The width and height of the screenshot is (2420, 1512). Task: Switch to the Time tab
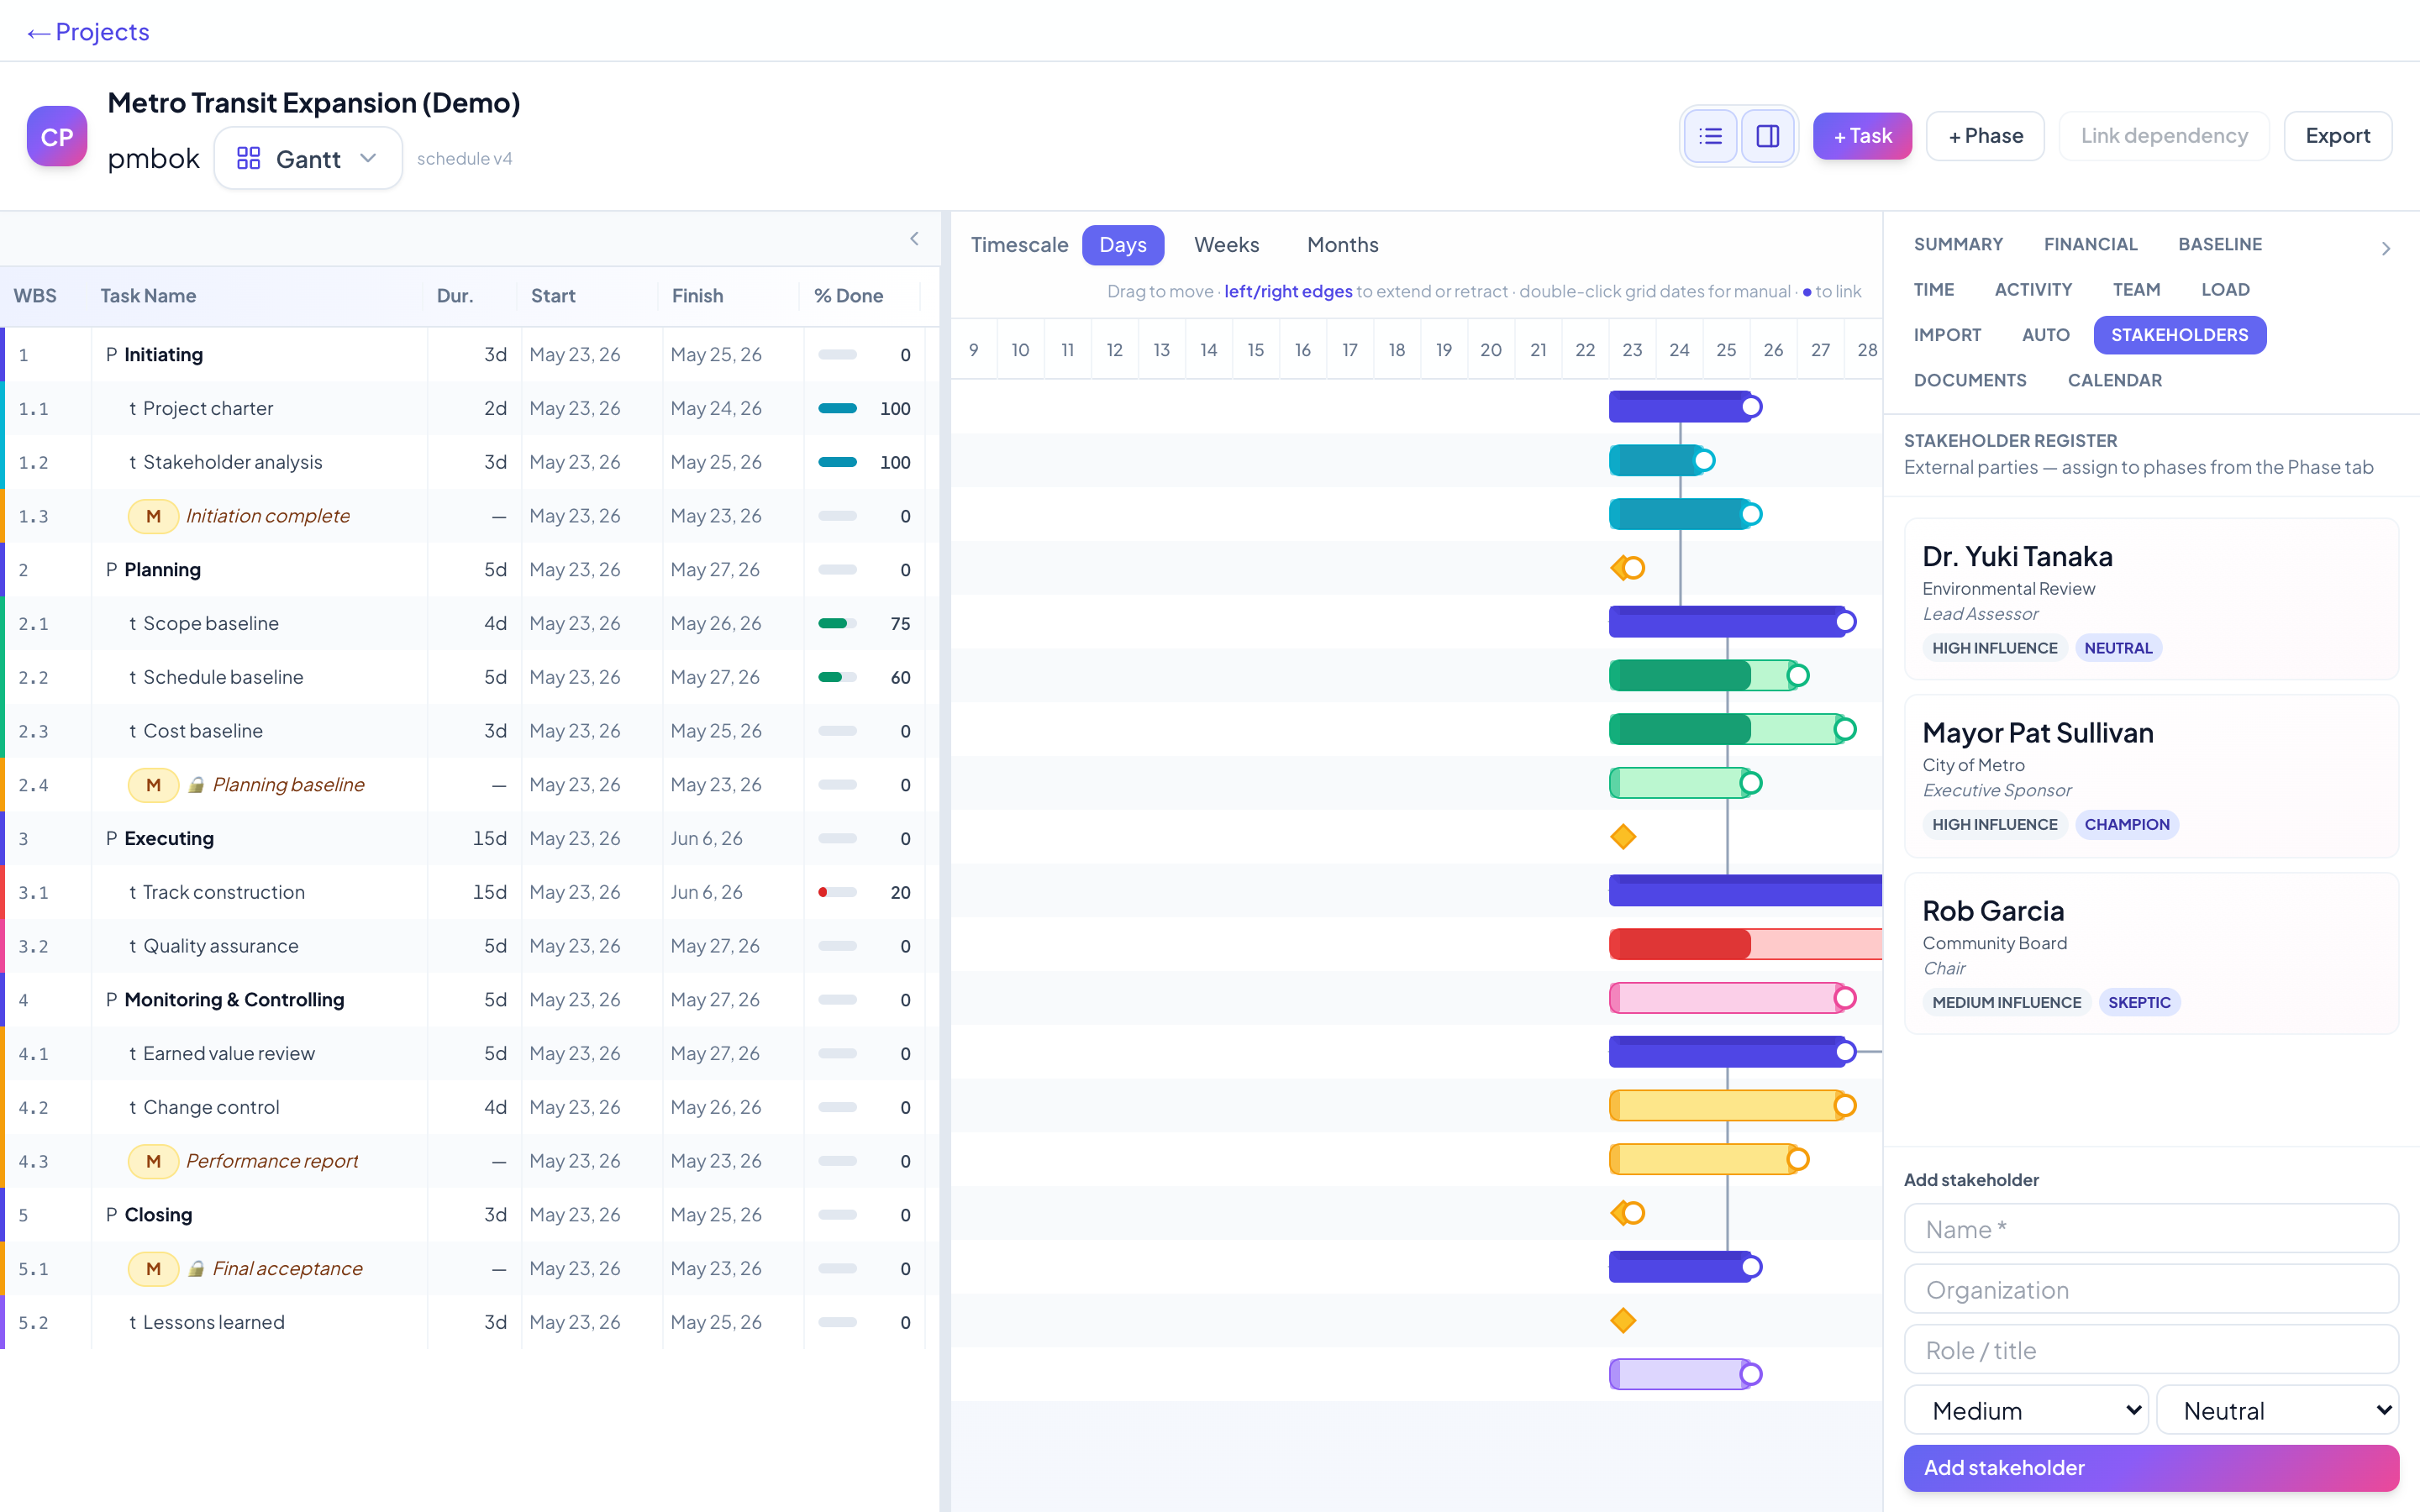1934,289
